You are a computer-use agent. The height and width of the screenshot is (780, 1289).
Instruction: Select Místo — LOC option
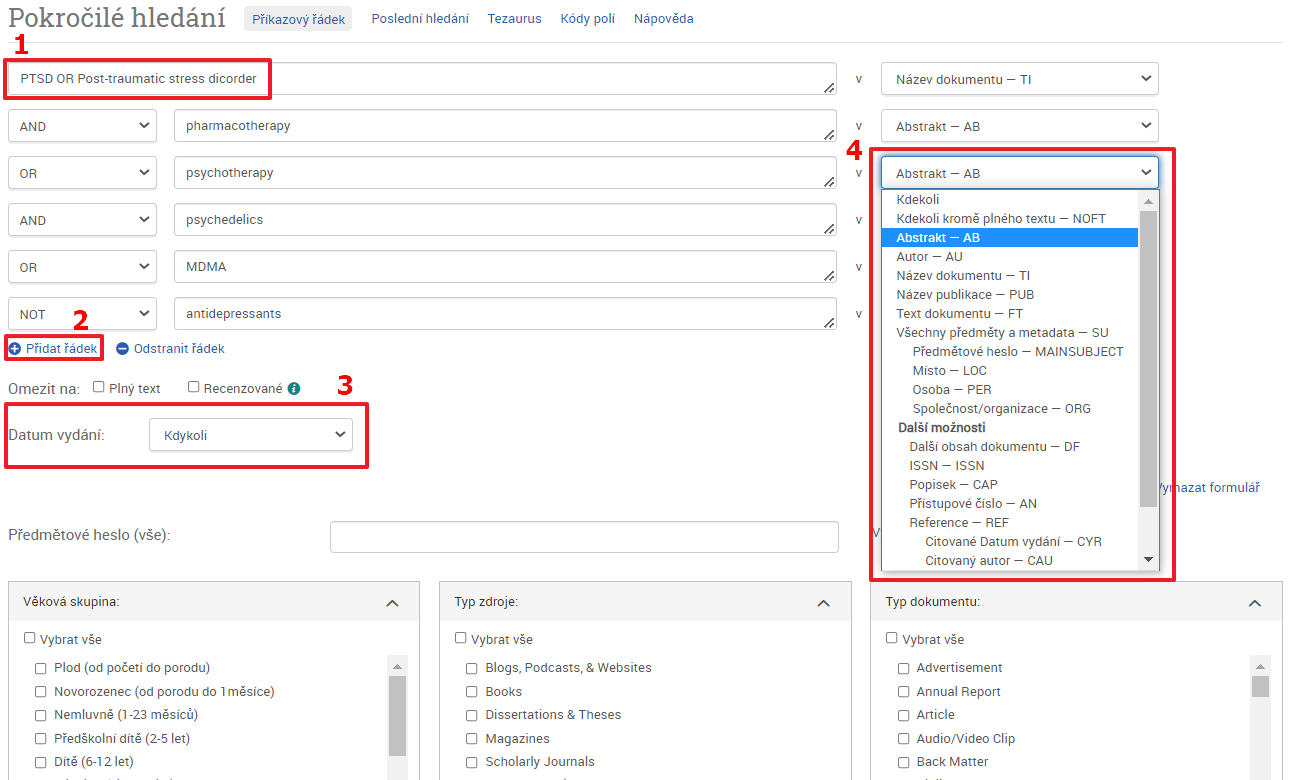(x=1009, y=370)
